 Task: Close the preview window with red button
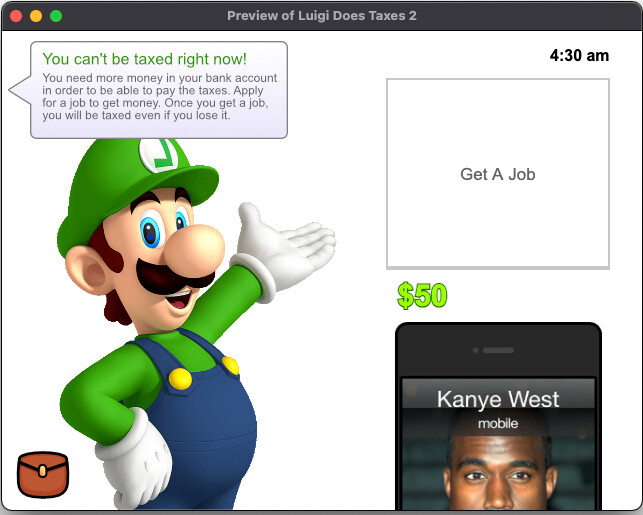tap(16, 15)
